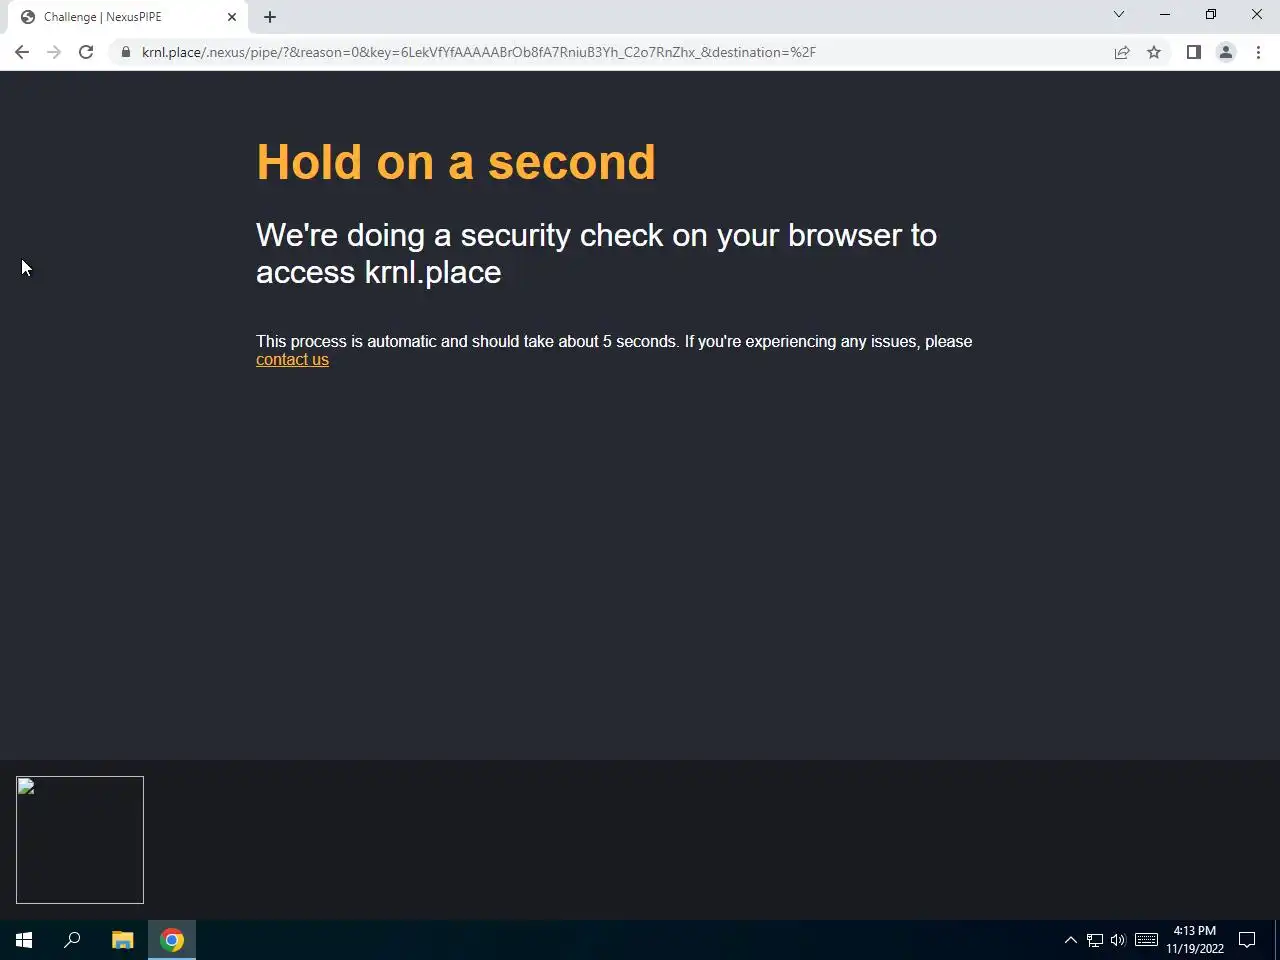Screen dimensions: 1280x960
Task: Open the network status tray icon
Action: click(1095, 940)
